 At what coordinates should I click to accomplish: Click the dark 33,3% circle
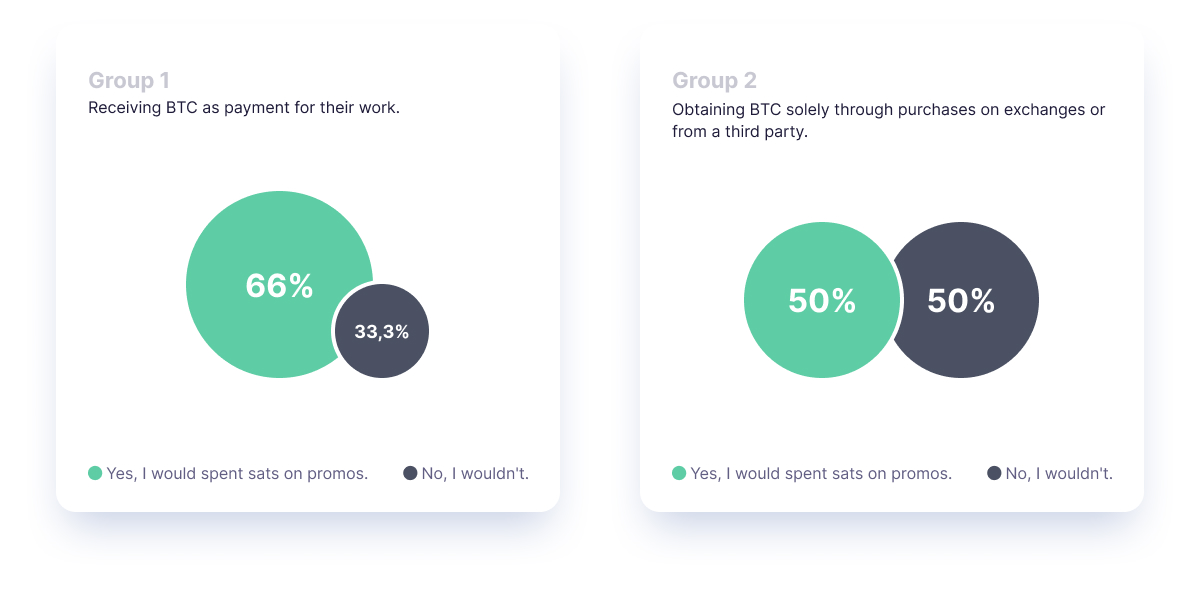pyautogui.click(x=382, y=332)
